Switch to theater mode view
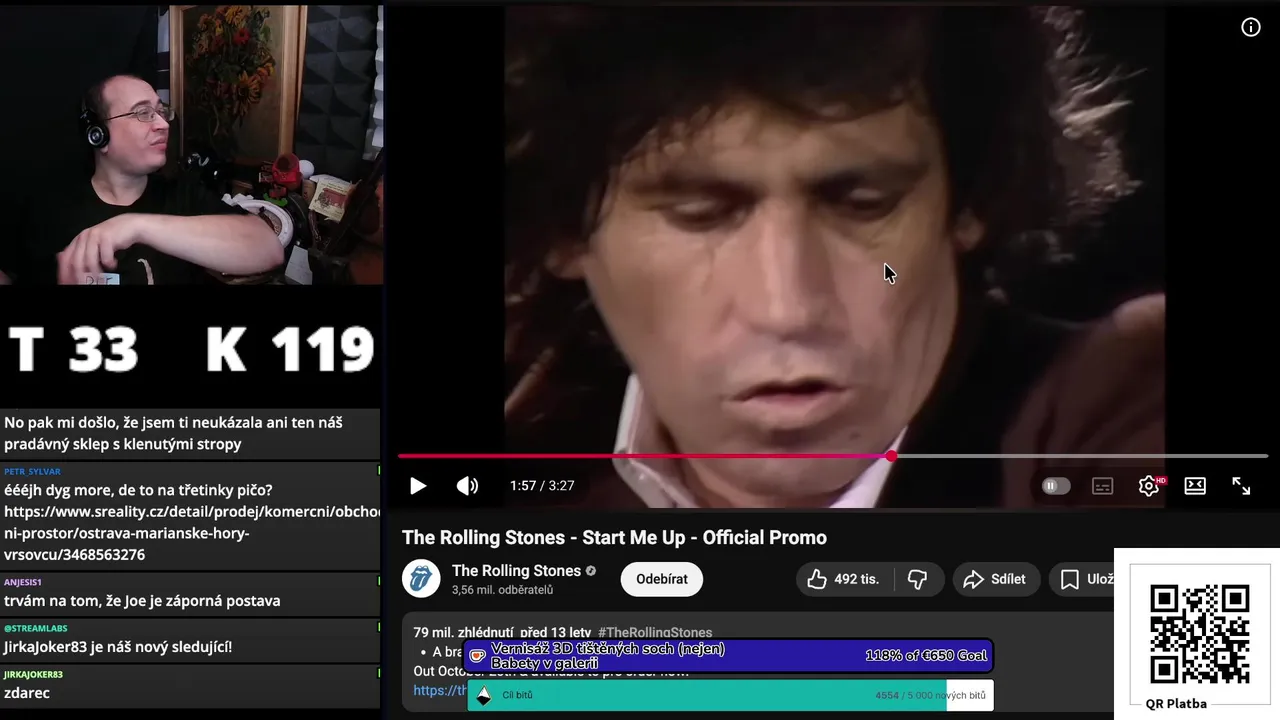The image size is (1280, 720). pos(1195,486)
